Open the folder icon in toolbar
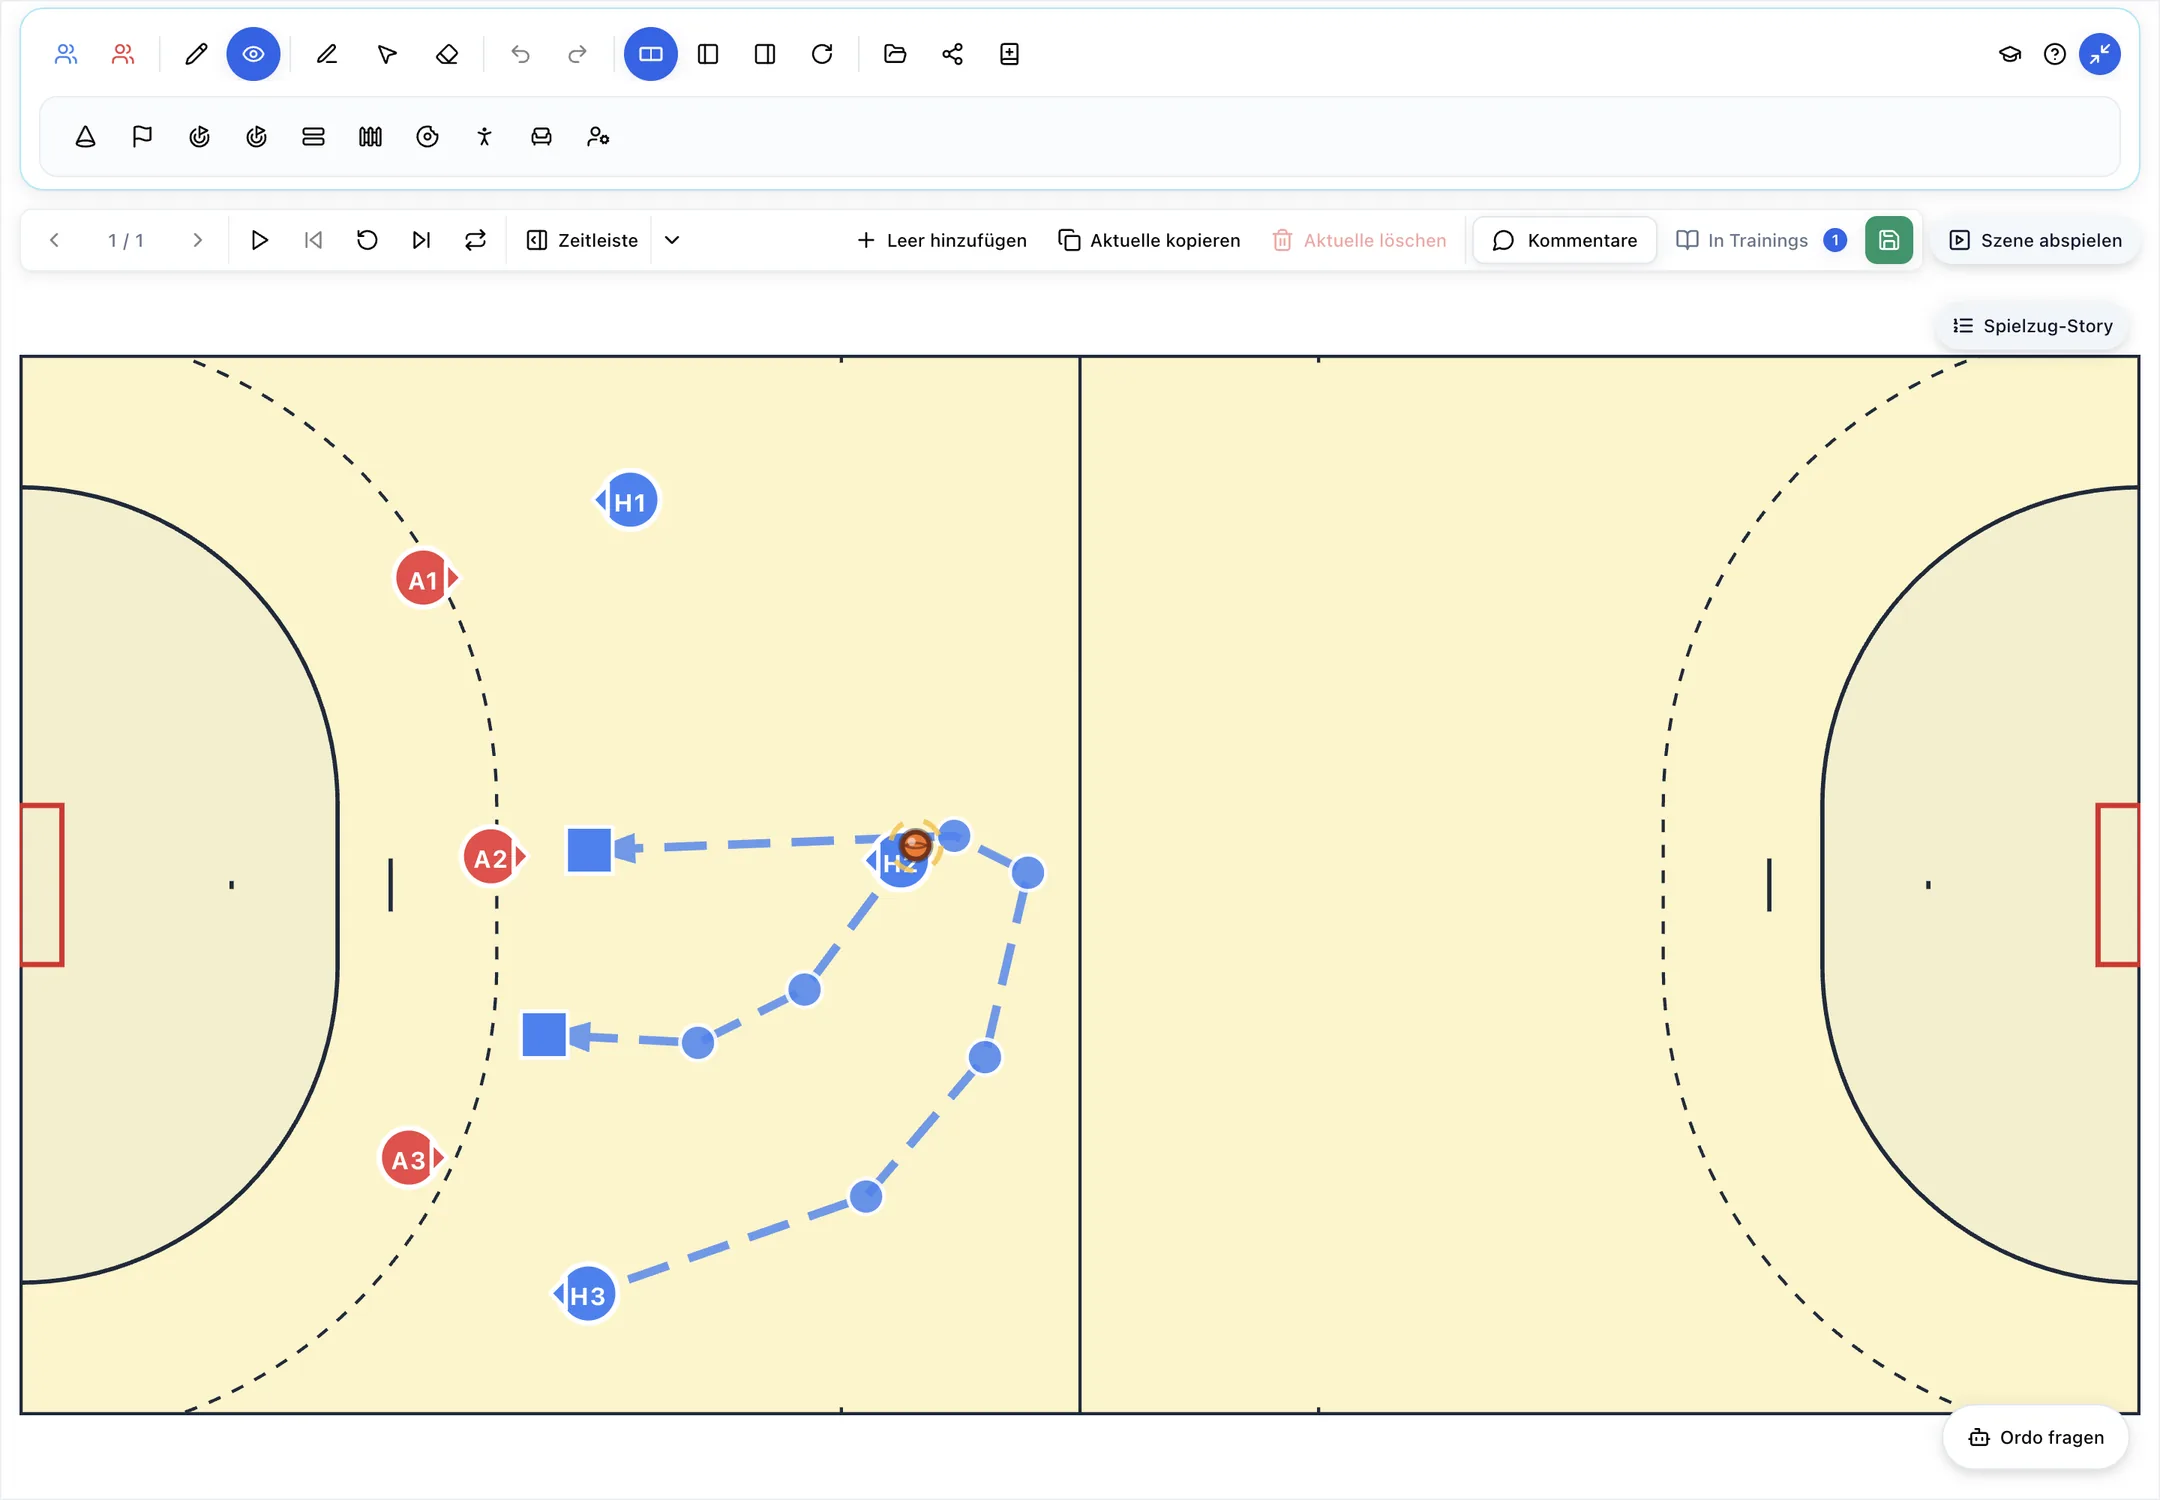 (895, 54)
